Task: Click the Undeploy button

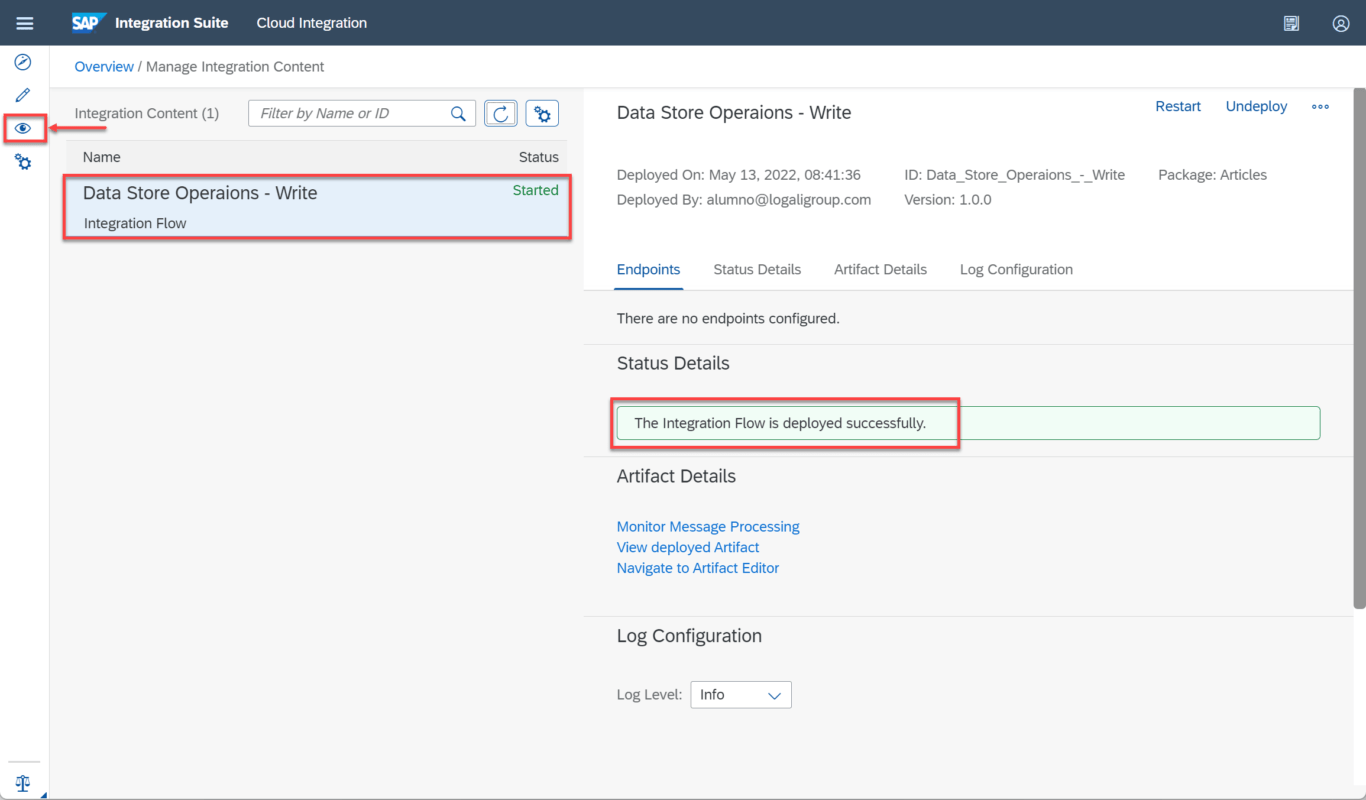Action: [1256, 106]
